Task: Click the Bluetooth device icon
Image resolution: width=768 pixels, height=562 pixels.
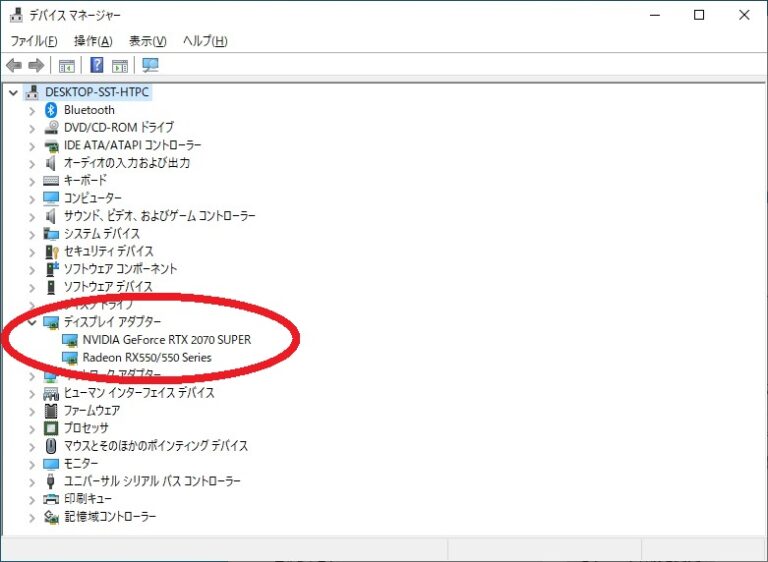Action: [x=52, y=110]
